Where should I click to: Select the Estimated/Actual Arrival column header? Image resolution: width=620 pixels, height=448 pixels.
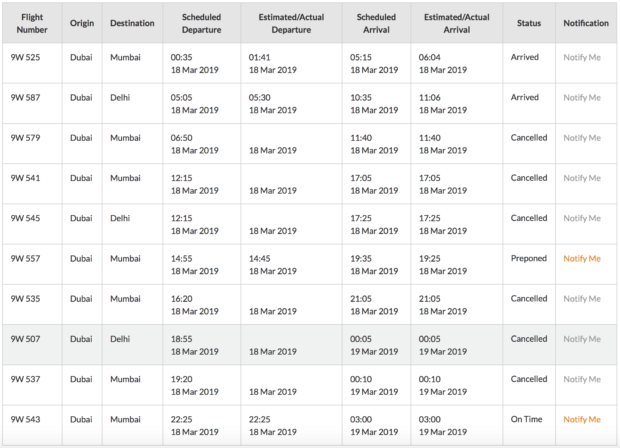(x=457, y=23)
